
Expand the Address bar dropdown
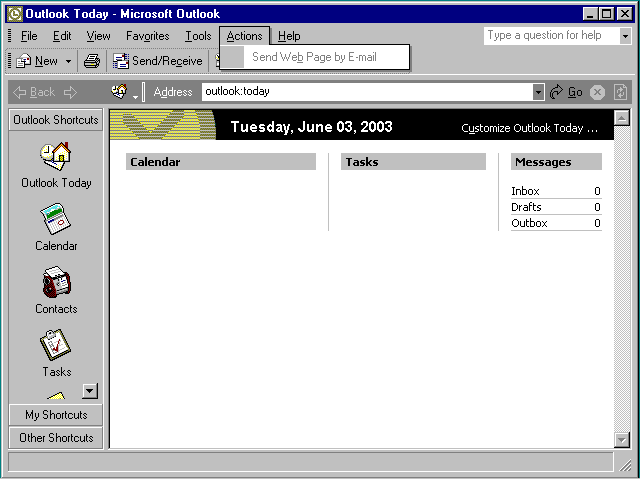(x=538, y=92)
